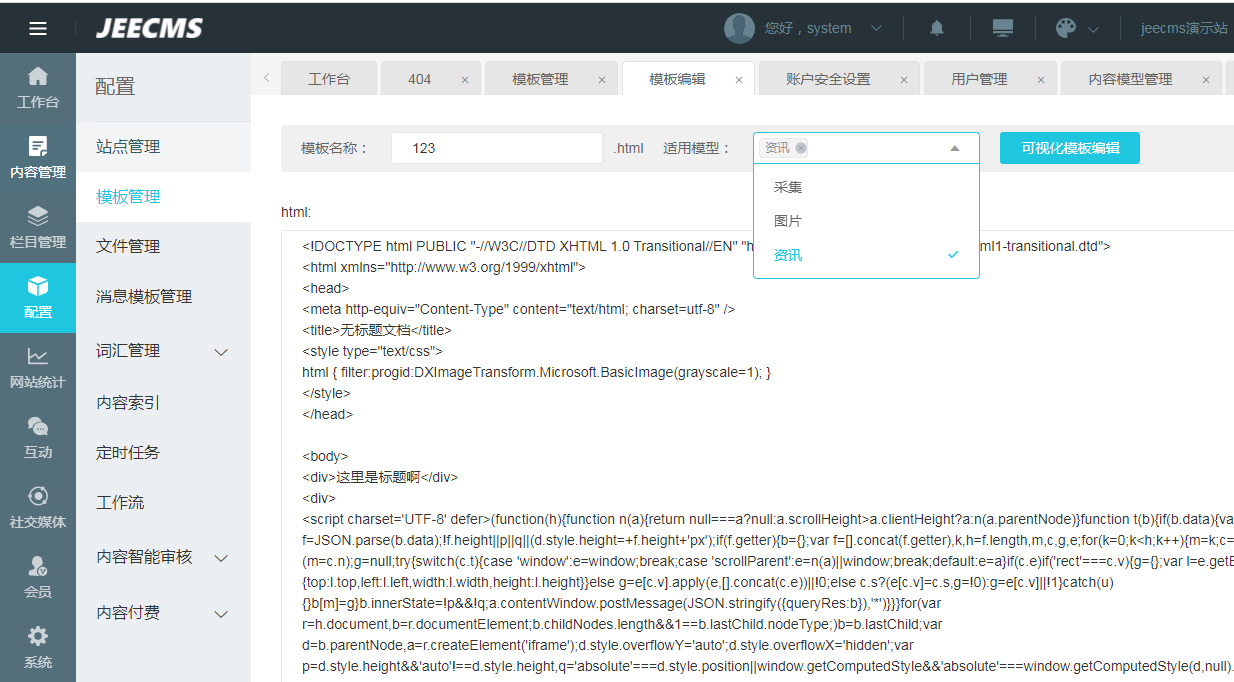Click into the html code editor
1234x682 pixels.
point(758,456)
